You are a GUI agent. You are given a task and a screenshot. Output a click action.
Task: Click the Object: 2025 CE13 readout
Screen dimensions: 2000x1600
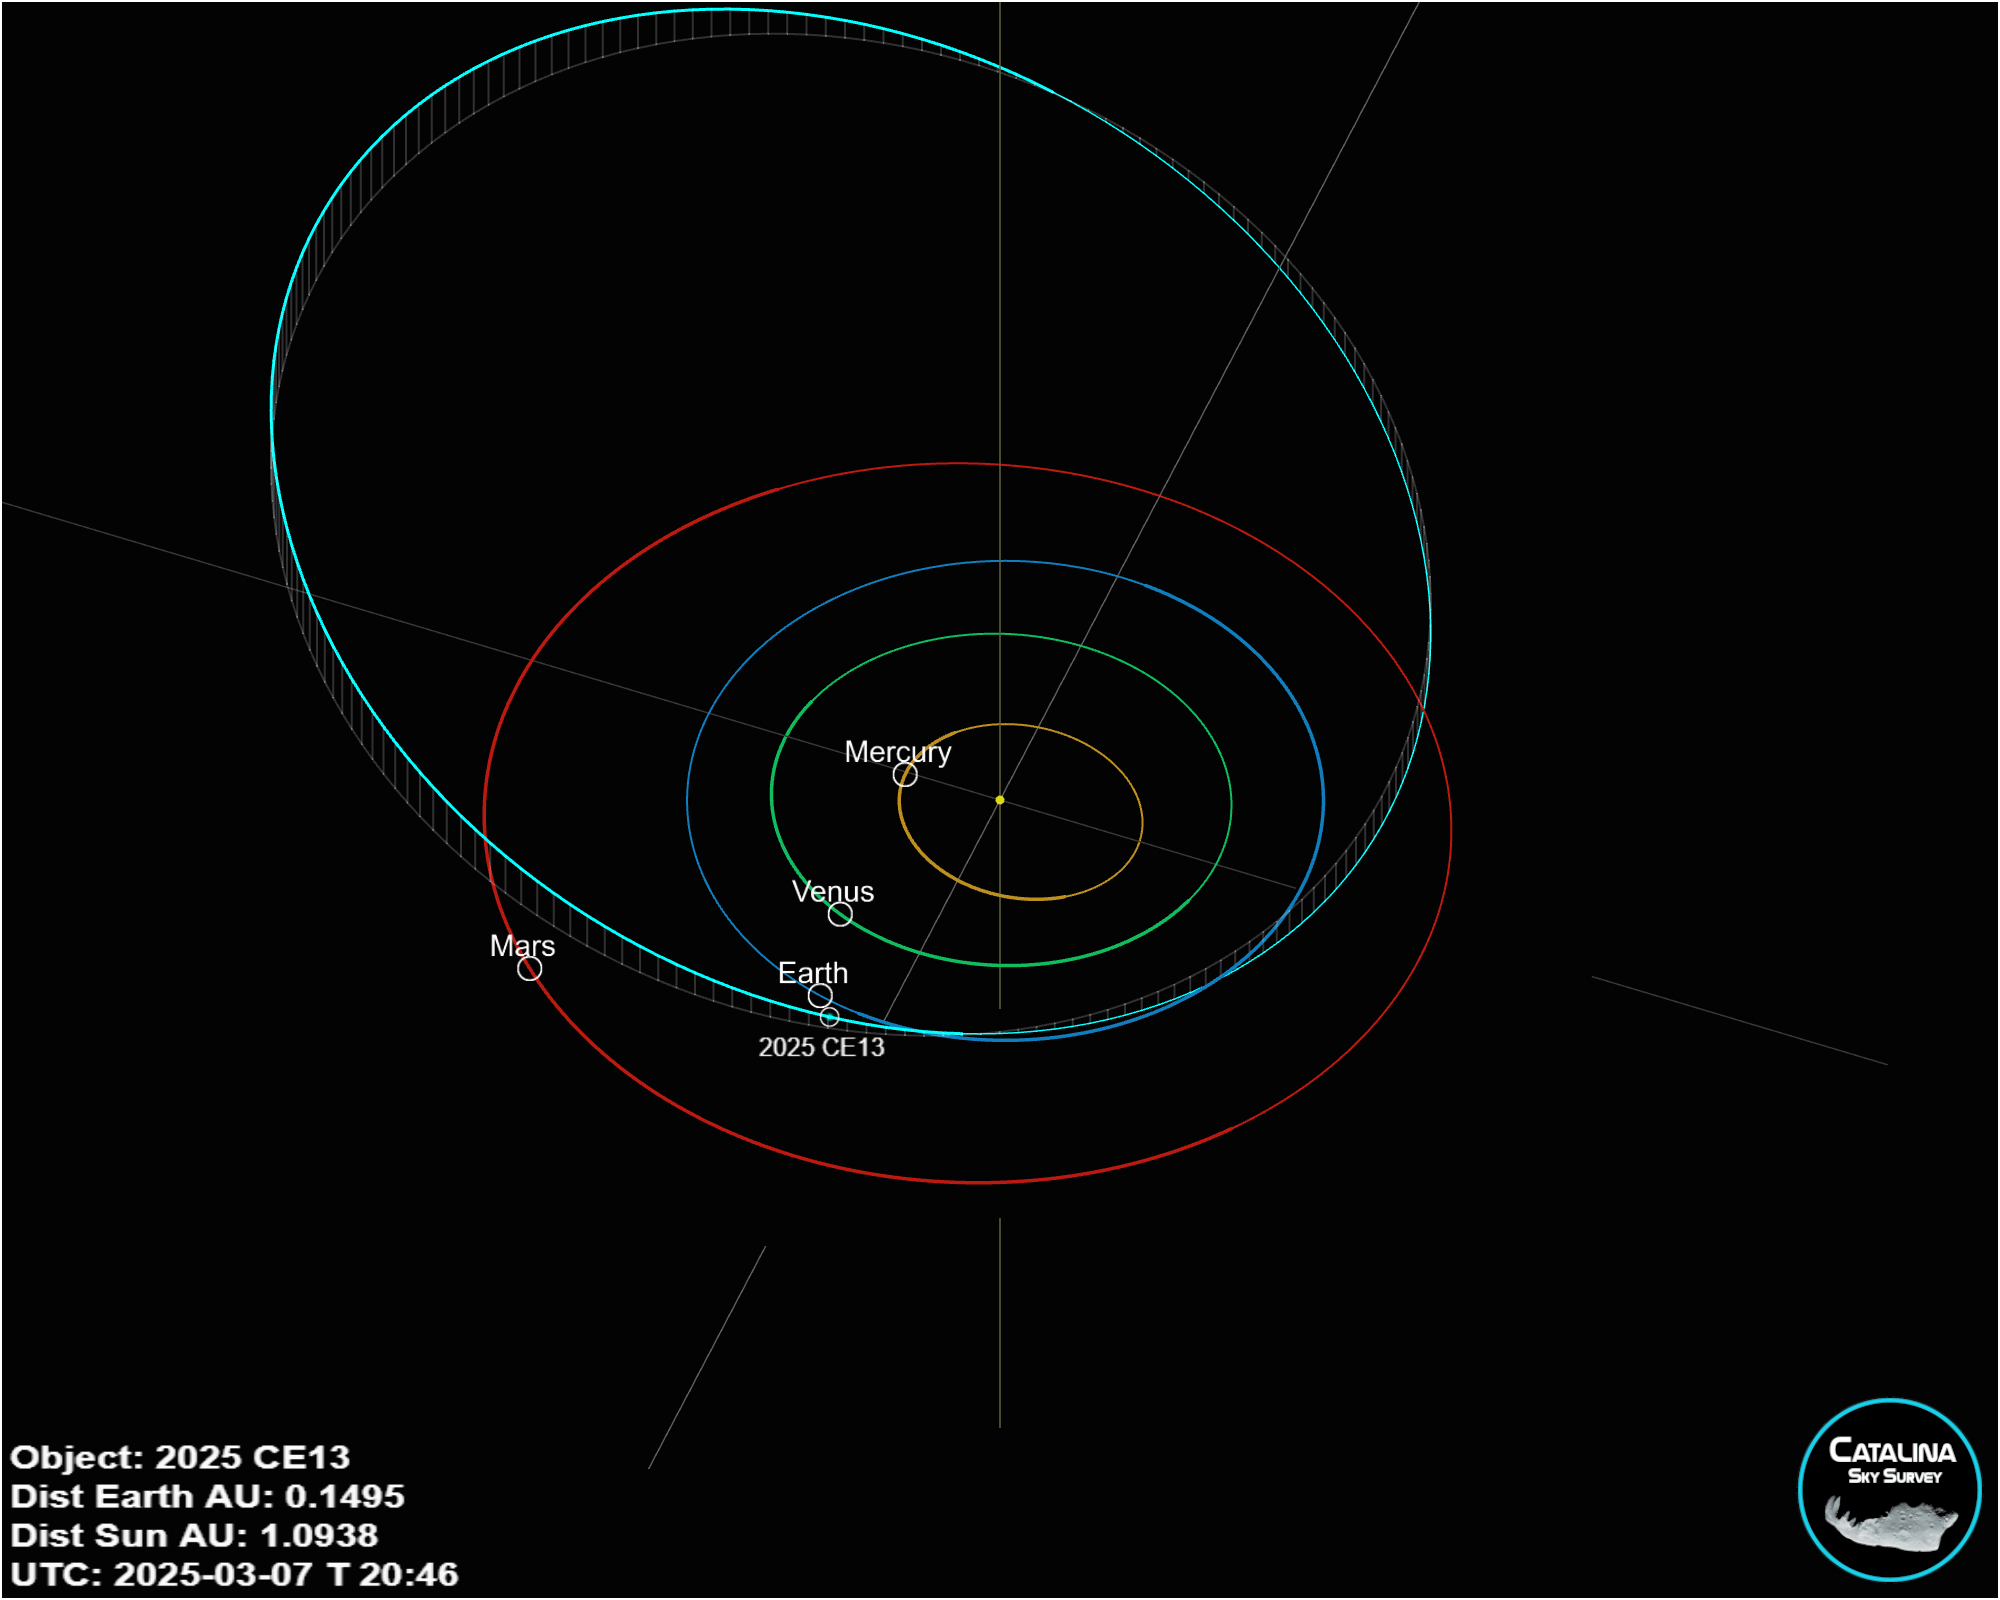point(180,1457)
